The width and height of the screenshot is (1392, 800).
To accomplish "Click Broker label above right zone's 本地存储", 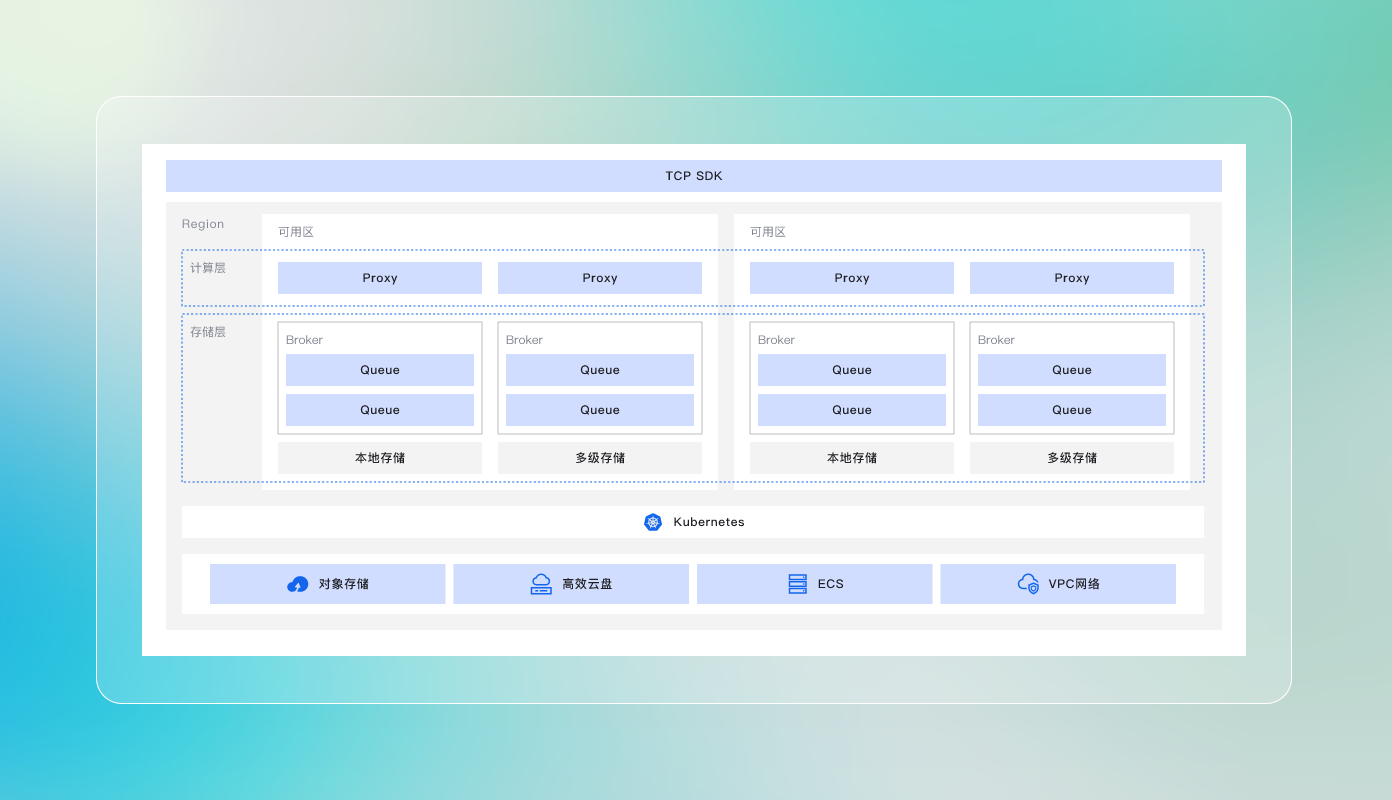I will pos(776,340).
